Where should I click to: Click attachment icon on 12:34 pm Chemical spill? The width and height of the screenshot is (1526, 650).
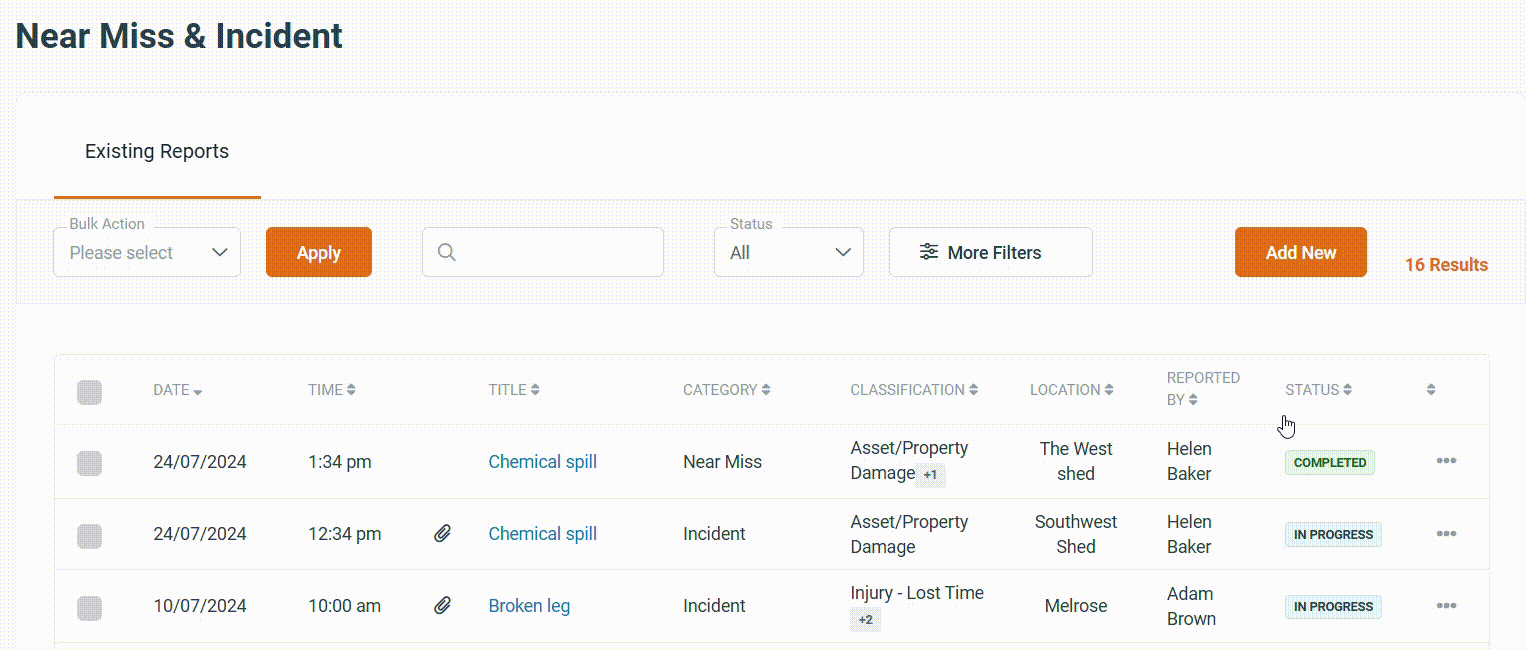coord(442,534)
